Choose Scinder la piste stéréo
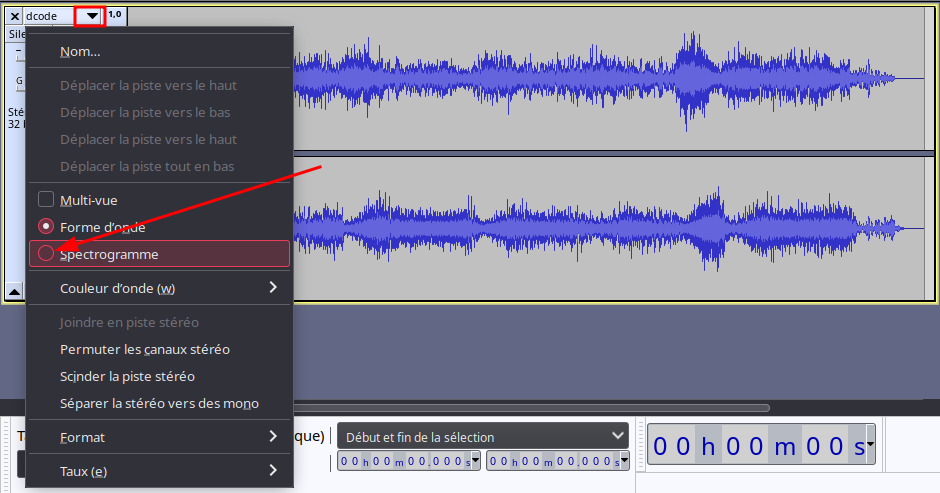Screen dimensions: 940x493 click(x=127, y=376)
